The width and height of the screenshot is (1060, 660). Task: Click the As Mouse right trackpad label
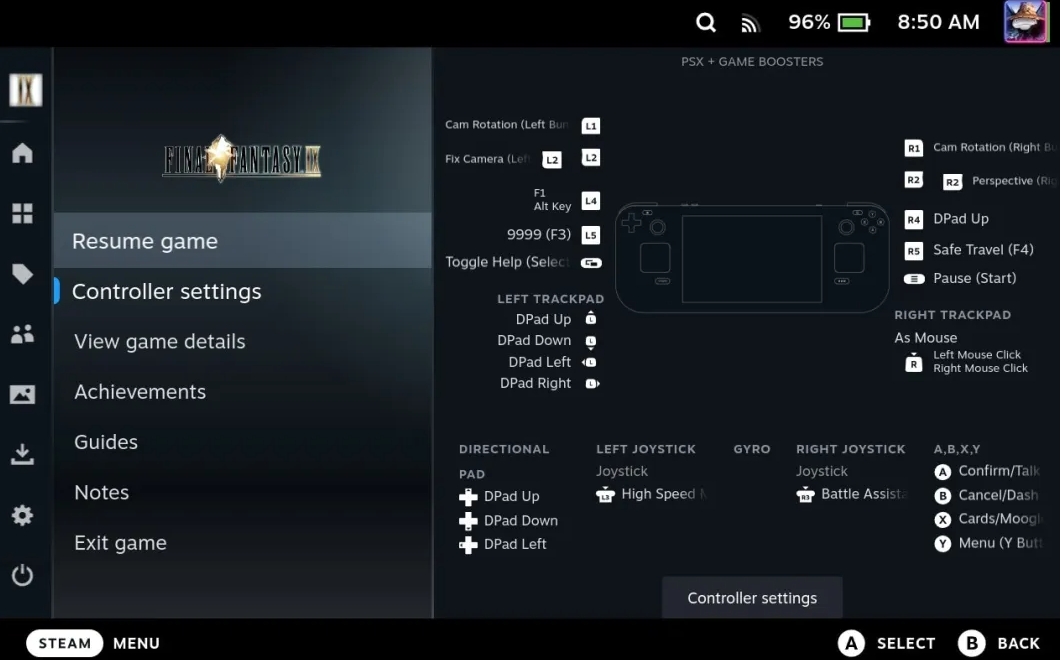(925, 337)
